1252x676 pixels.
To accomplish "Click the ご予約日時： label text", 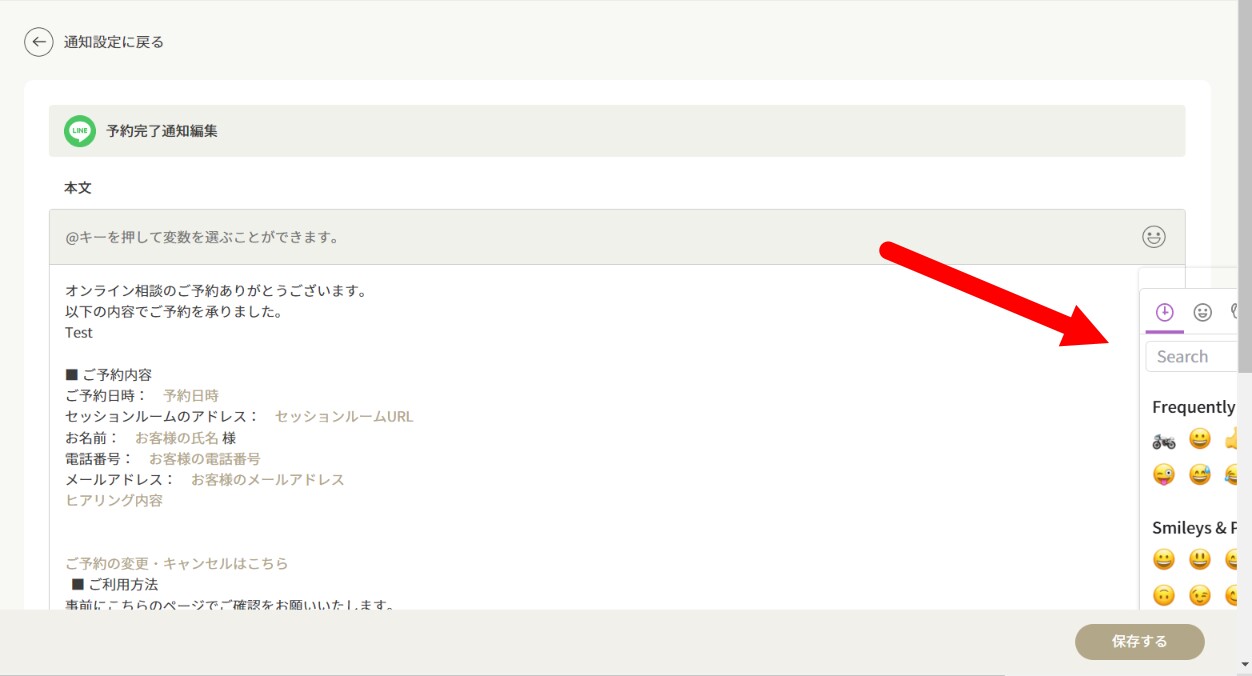I will pos(106,396).
